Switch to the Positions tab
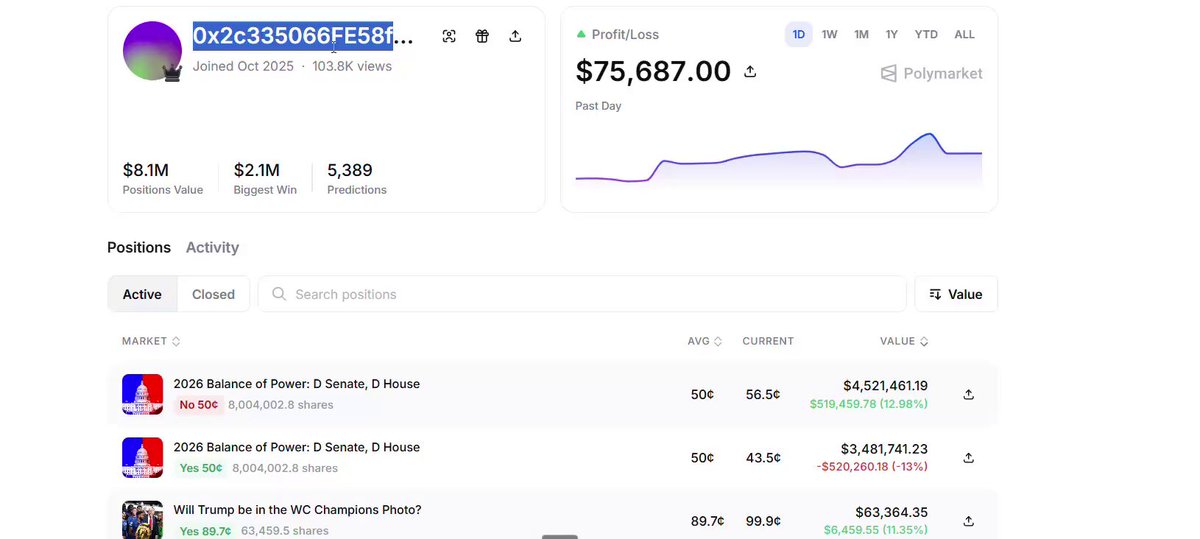1200x539 pixels. [x=139, y=247]
